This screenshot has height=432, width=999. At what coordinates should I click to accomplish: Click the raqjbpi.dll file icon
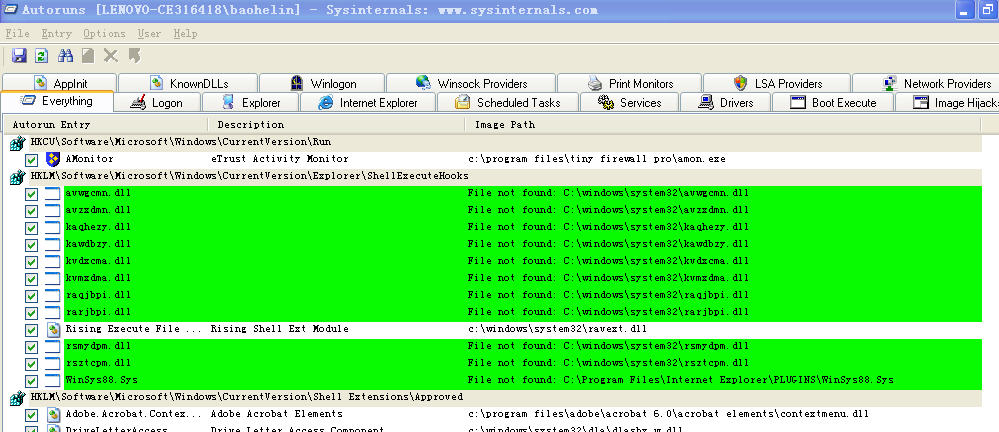pos(53,296)
